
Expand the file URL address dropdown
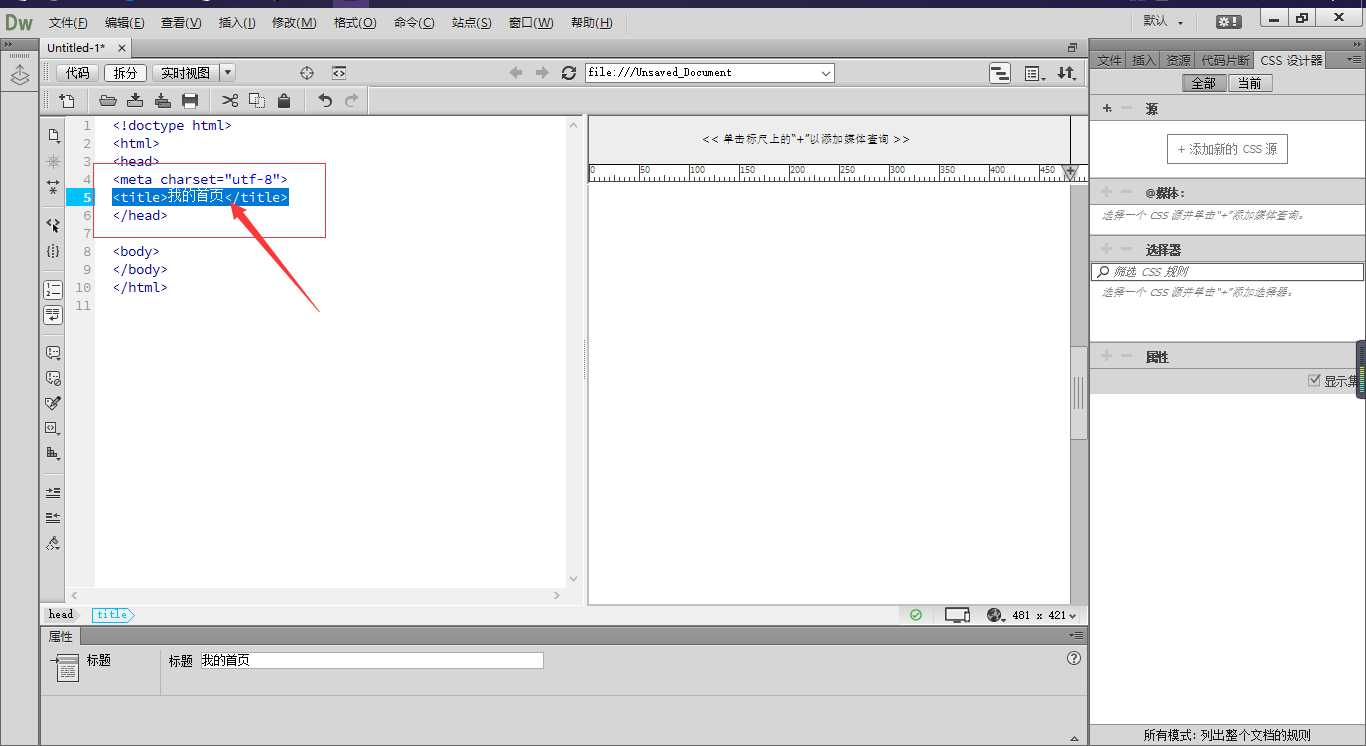826,73
